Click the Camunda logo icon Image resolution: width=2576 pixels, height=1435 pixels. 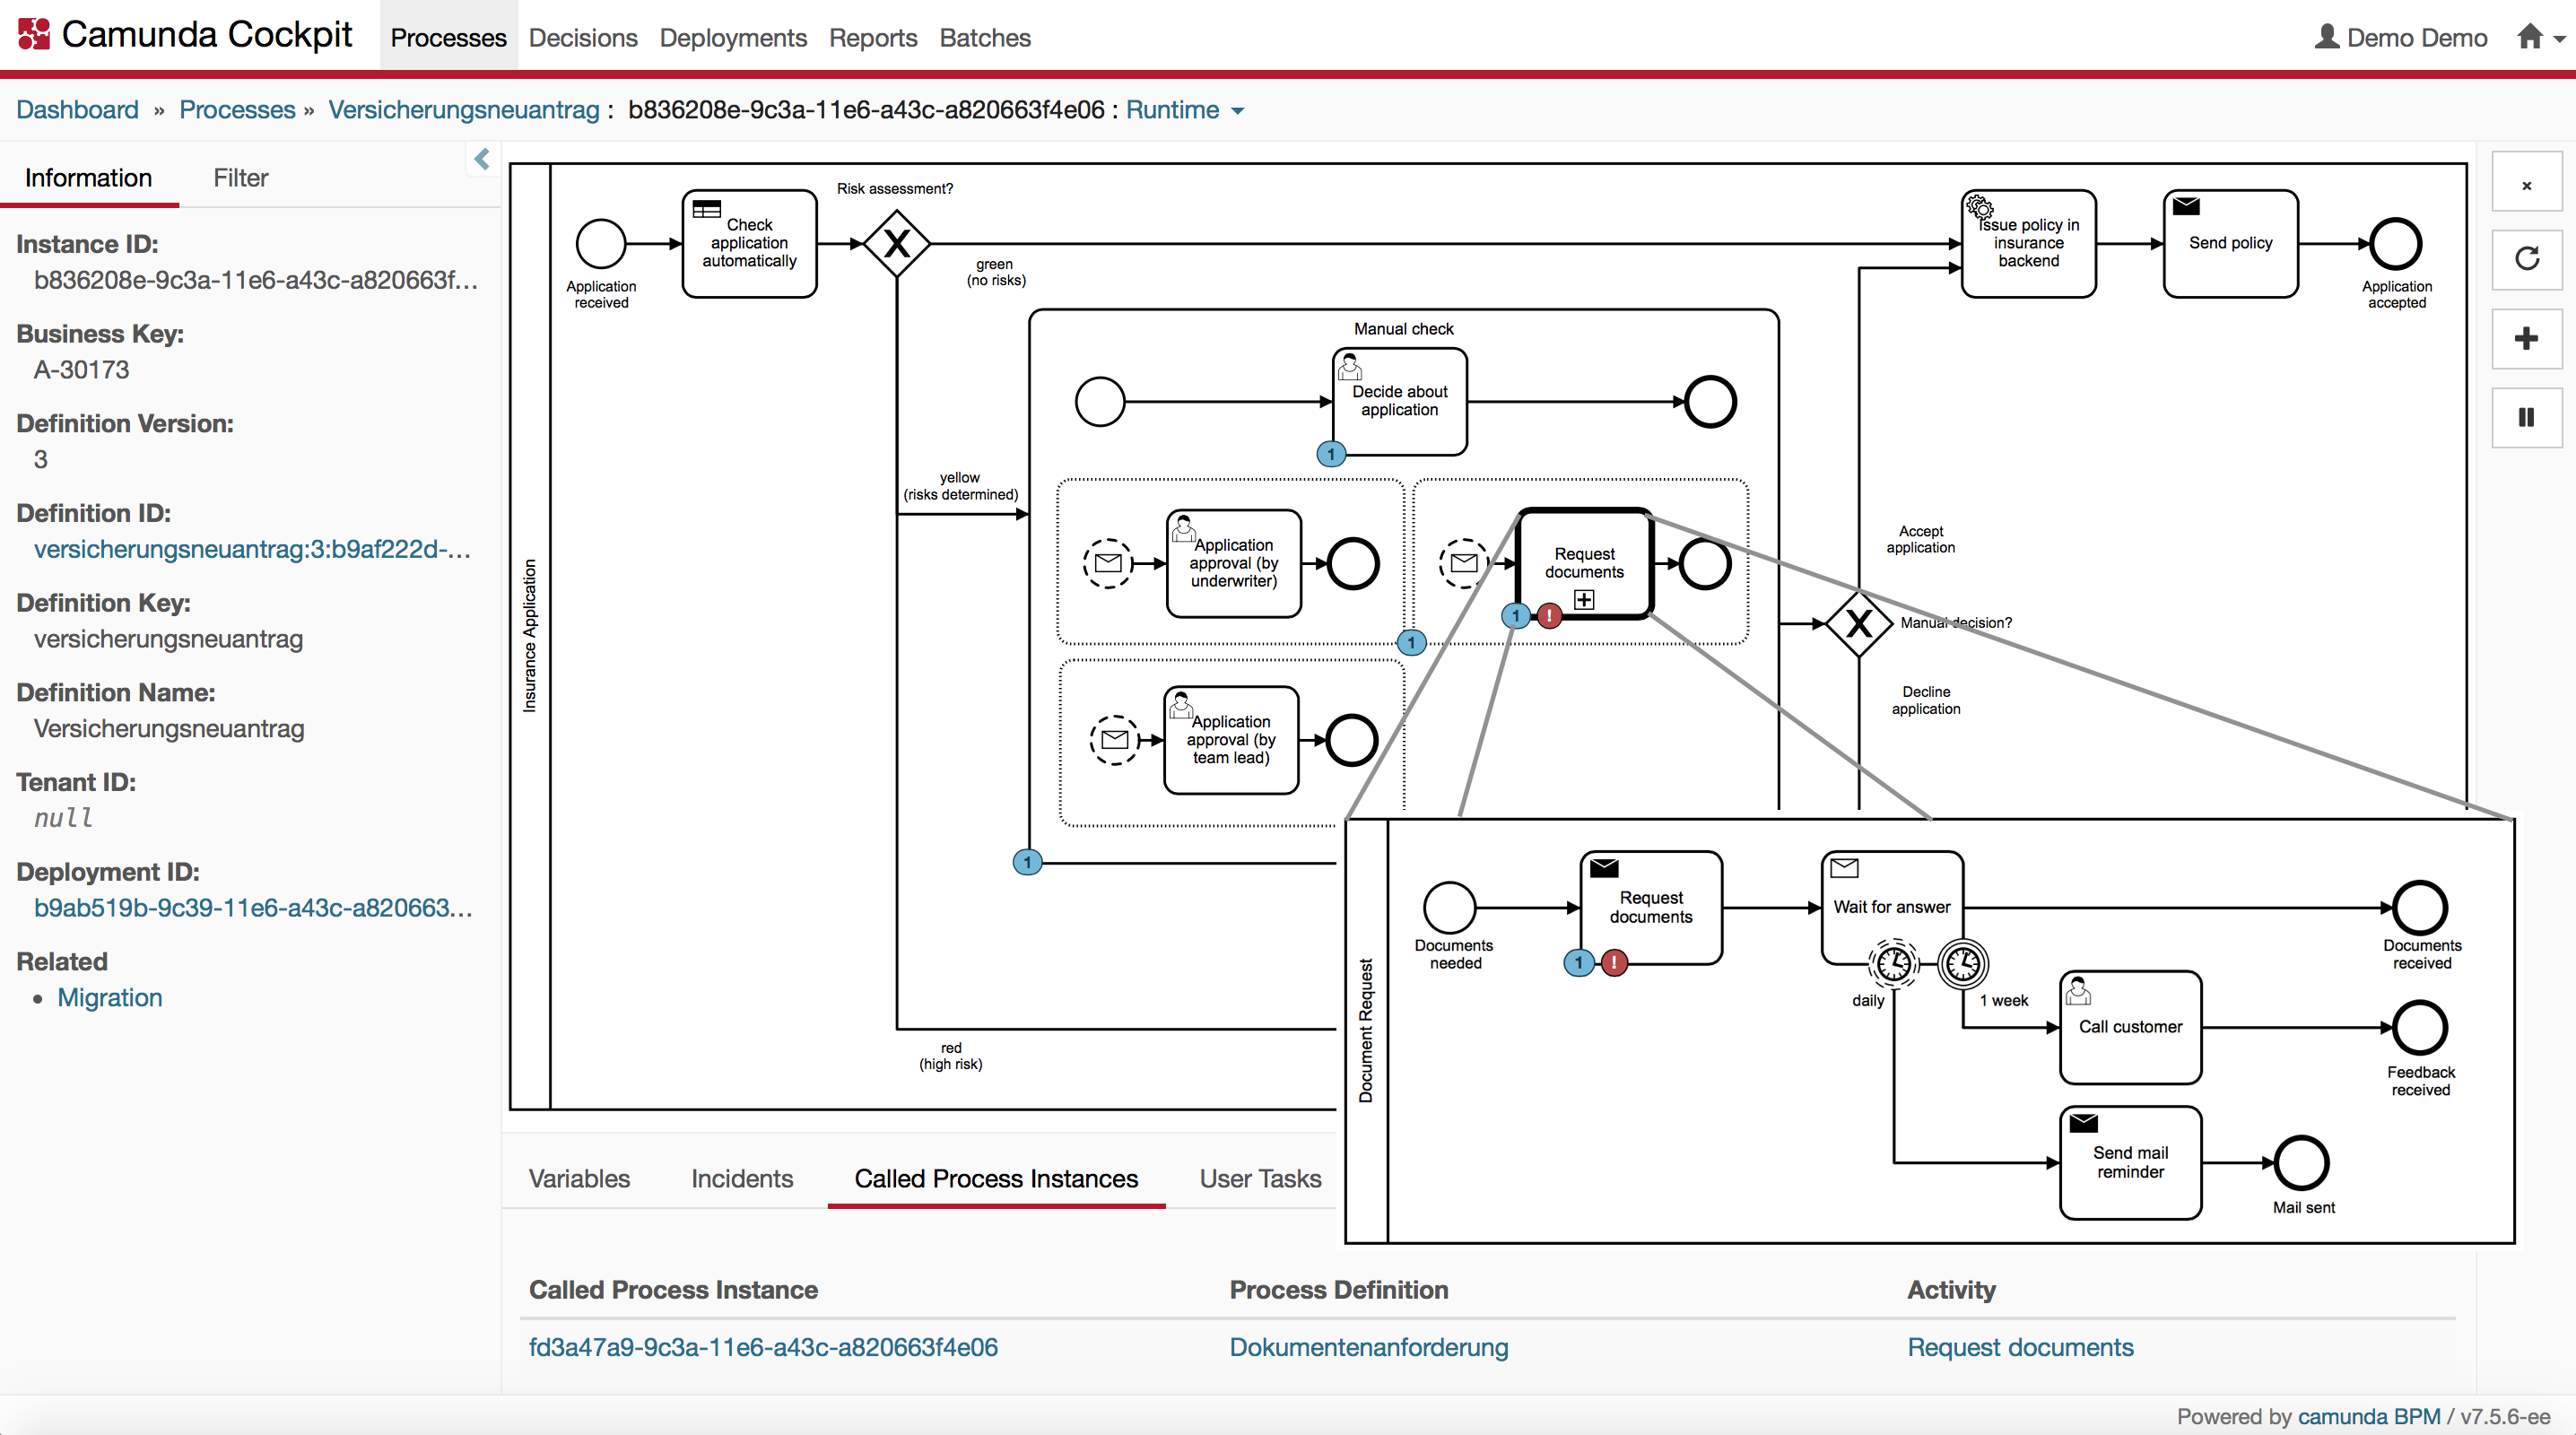(x=34, y=34)
